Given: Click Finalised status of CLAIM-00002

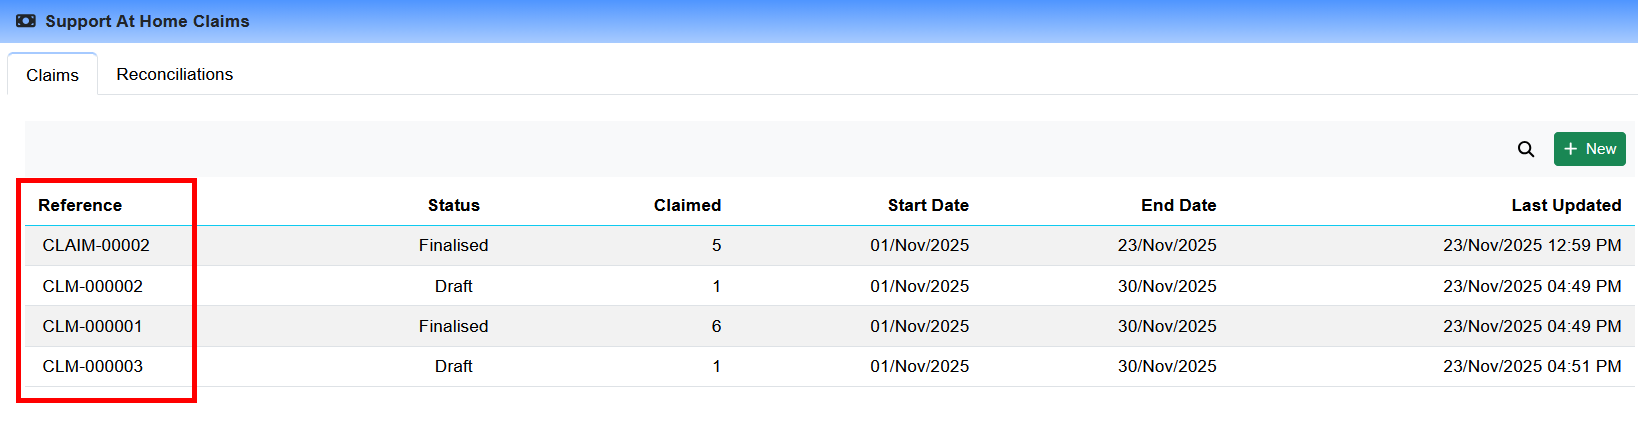Looking at the screenshot, I should (453, 245).
